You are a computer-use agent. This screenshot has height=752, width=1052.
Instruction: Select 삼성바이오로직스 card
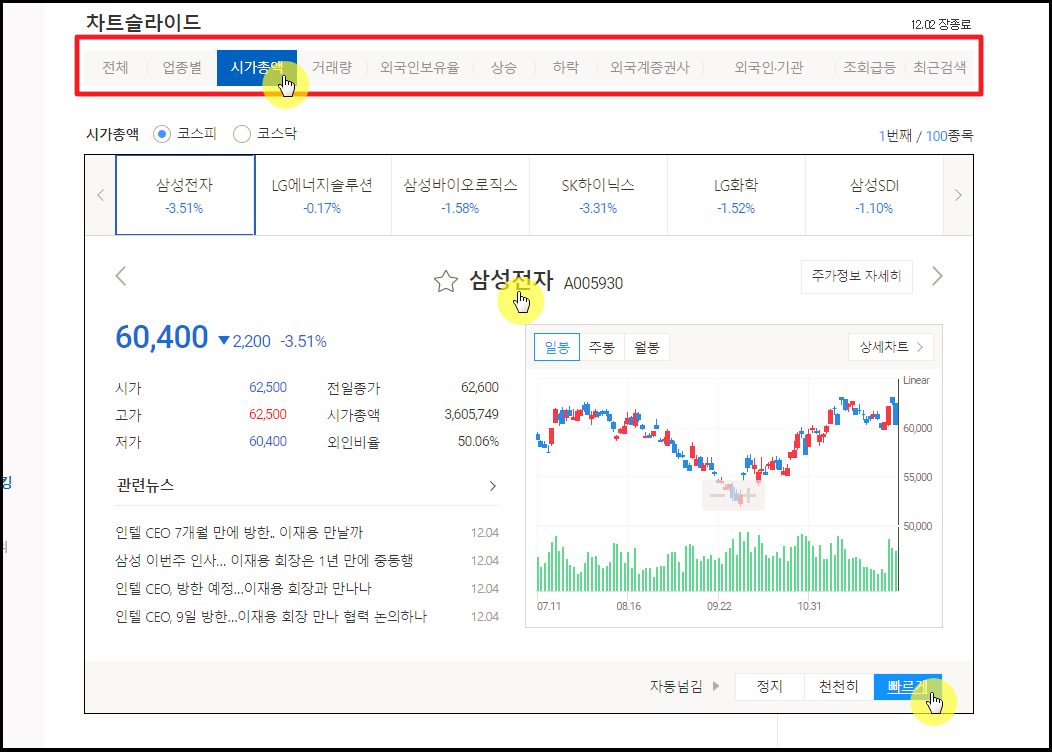[x=460, y=195]
